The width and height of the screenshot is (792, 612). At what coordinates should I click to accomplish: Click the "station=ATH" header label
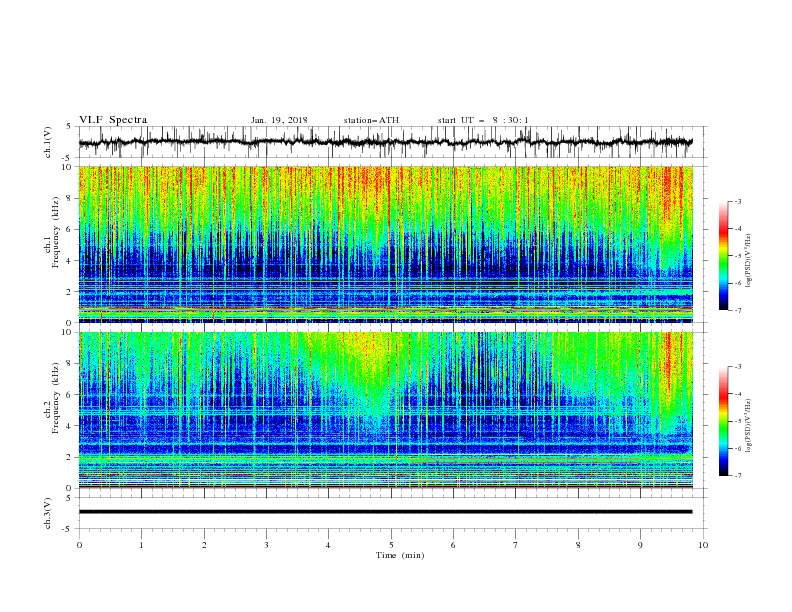[371, 120]
